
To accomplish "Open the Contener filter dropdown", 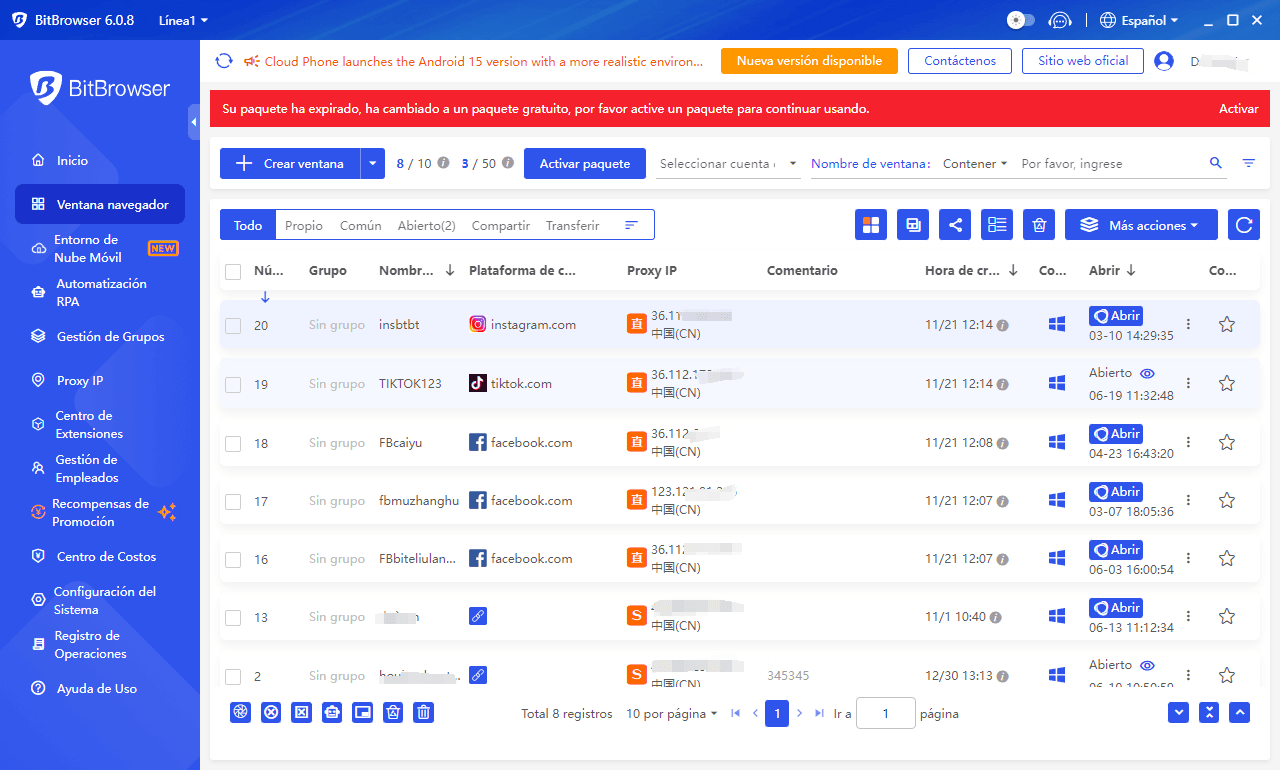I will (x=975, y=163).
